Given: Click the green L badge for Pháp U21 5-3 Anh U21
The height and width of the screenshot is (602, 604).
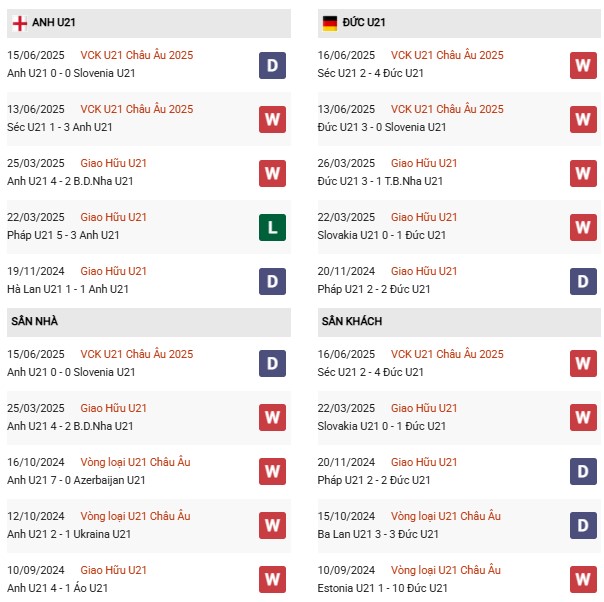Looking at the screenshot, I should click(x=272, y=227).
